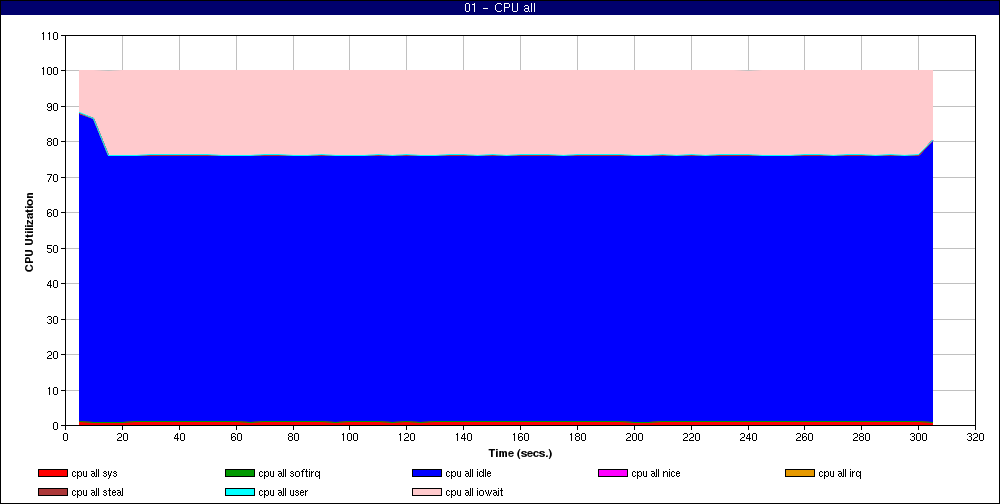
Task: Click the 320 tick label on time axis
Action: [x=976, y=438]
